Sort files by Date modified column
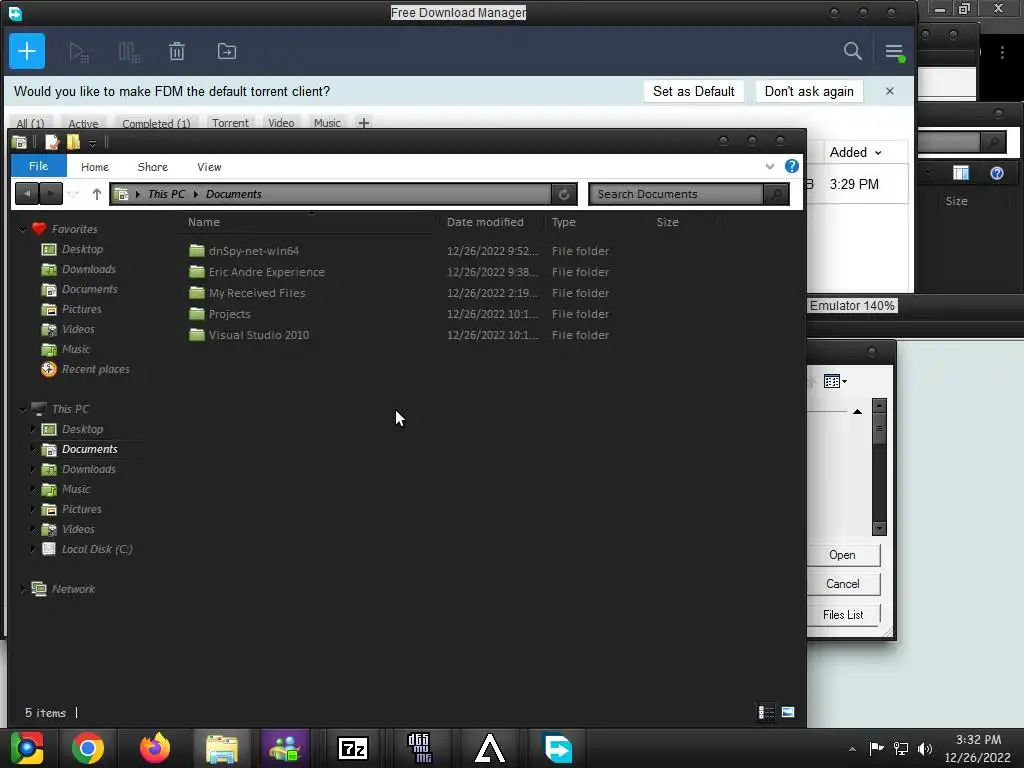Image resolution: width=1024 pixels, height=768 pixels. pos(485,222)
